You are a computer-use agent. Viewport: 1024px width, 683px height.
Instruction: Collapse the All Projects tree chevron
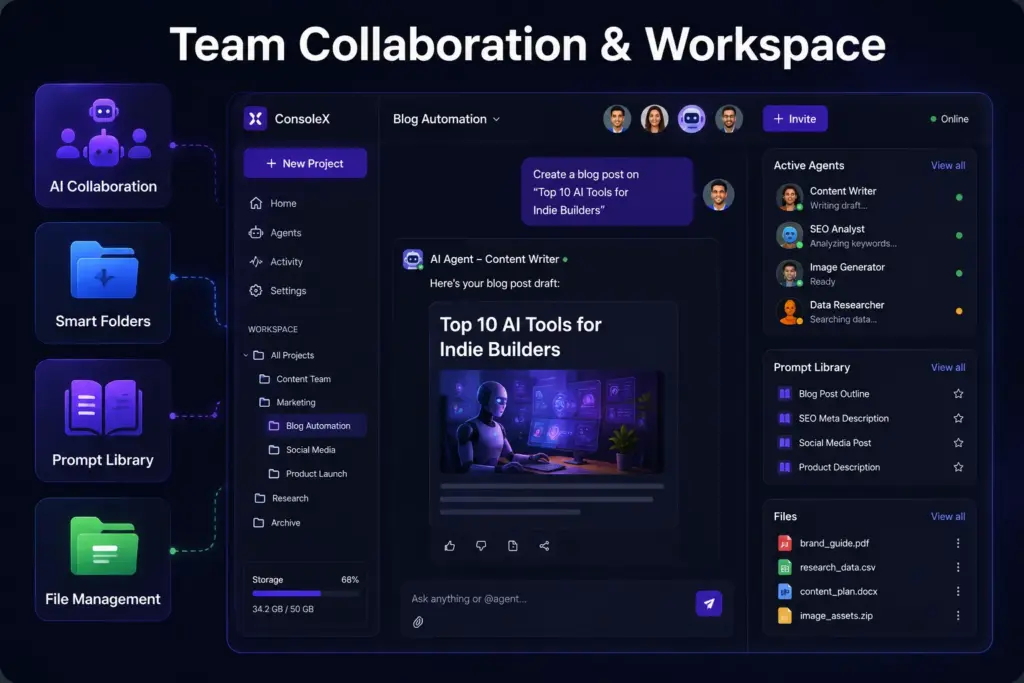click(x=246, y=355)
